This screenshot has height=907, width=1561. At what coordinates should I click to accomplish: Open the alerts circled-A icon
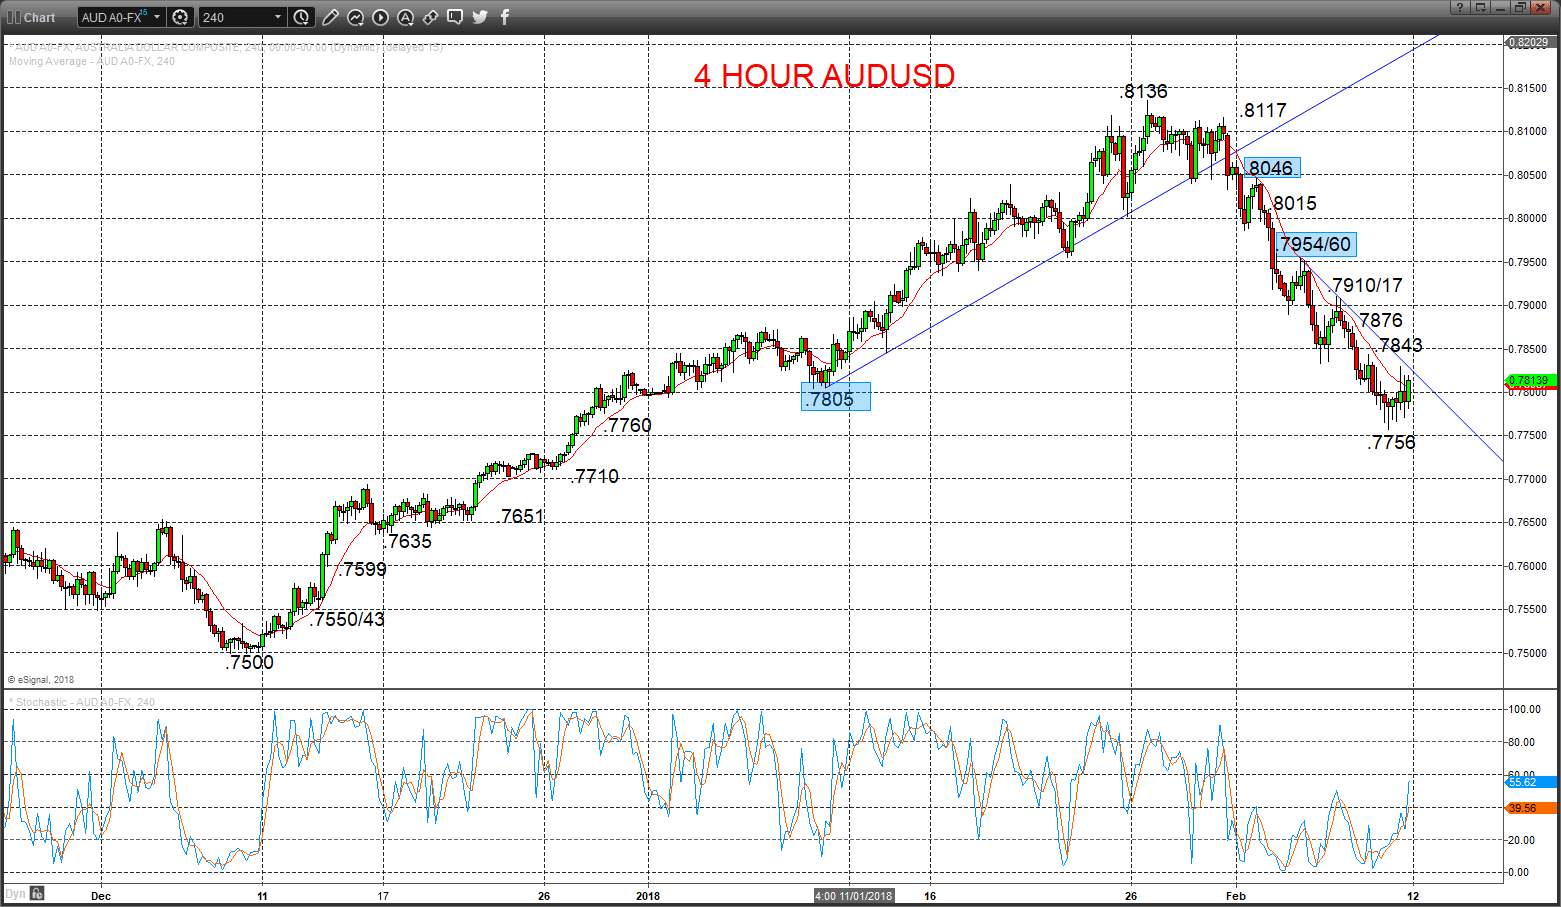[405, 17]
